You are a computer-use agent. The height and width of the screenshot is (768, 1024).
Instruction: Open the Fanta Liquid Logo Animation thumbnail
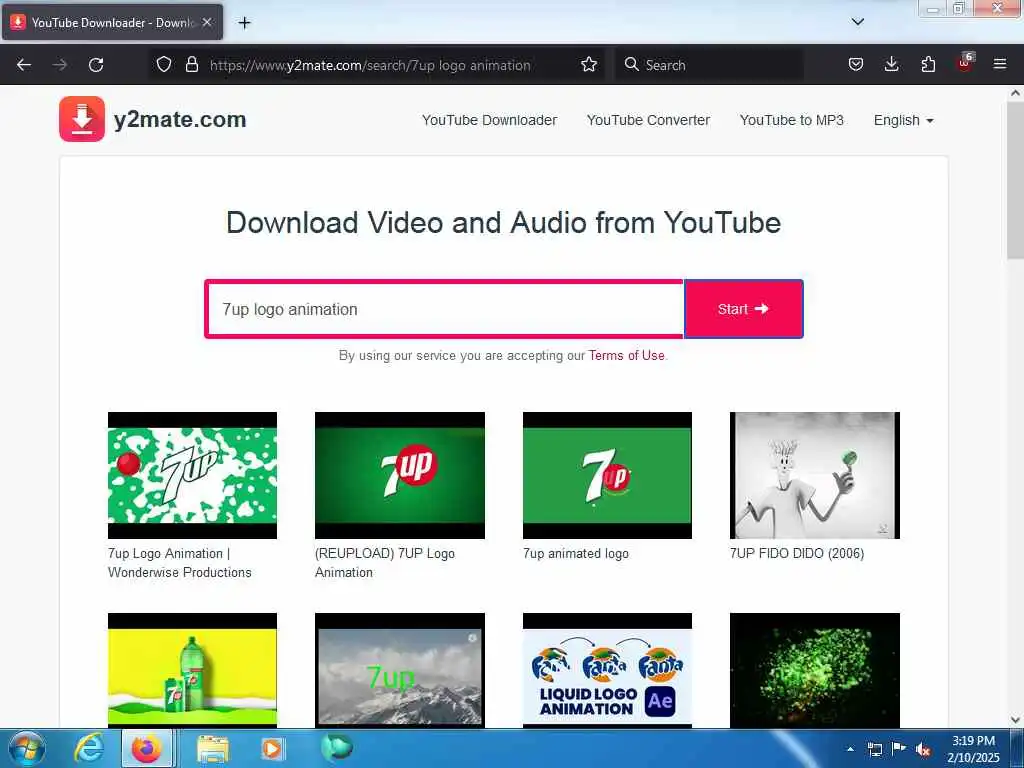click(x=607, y=670)
